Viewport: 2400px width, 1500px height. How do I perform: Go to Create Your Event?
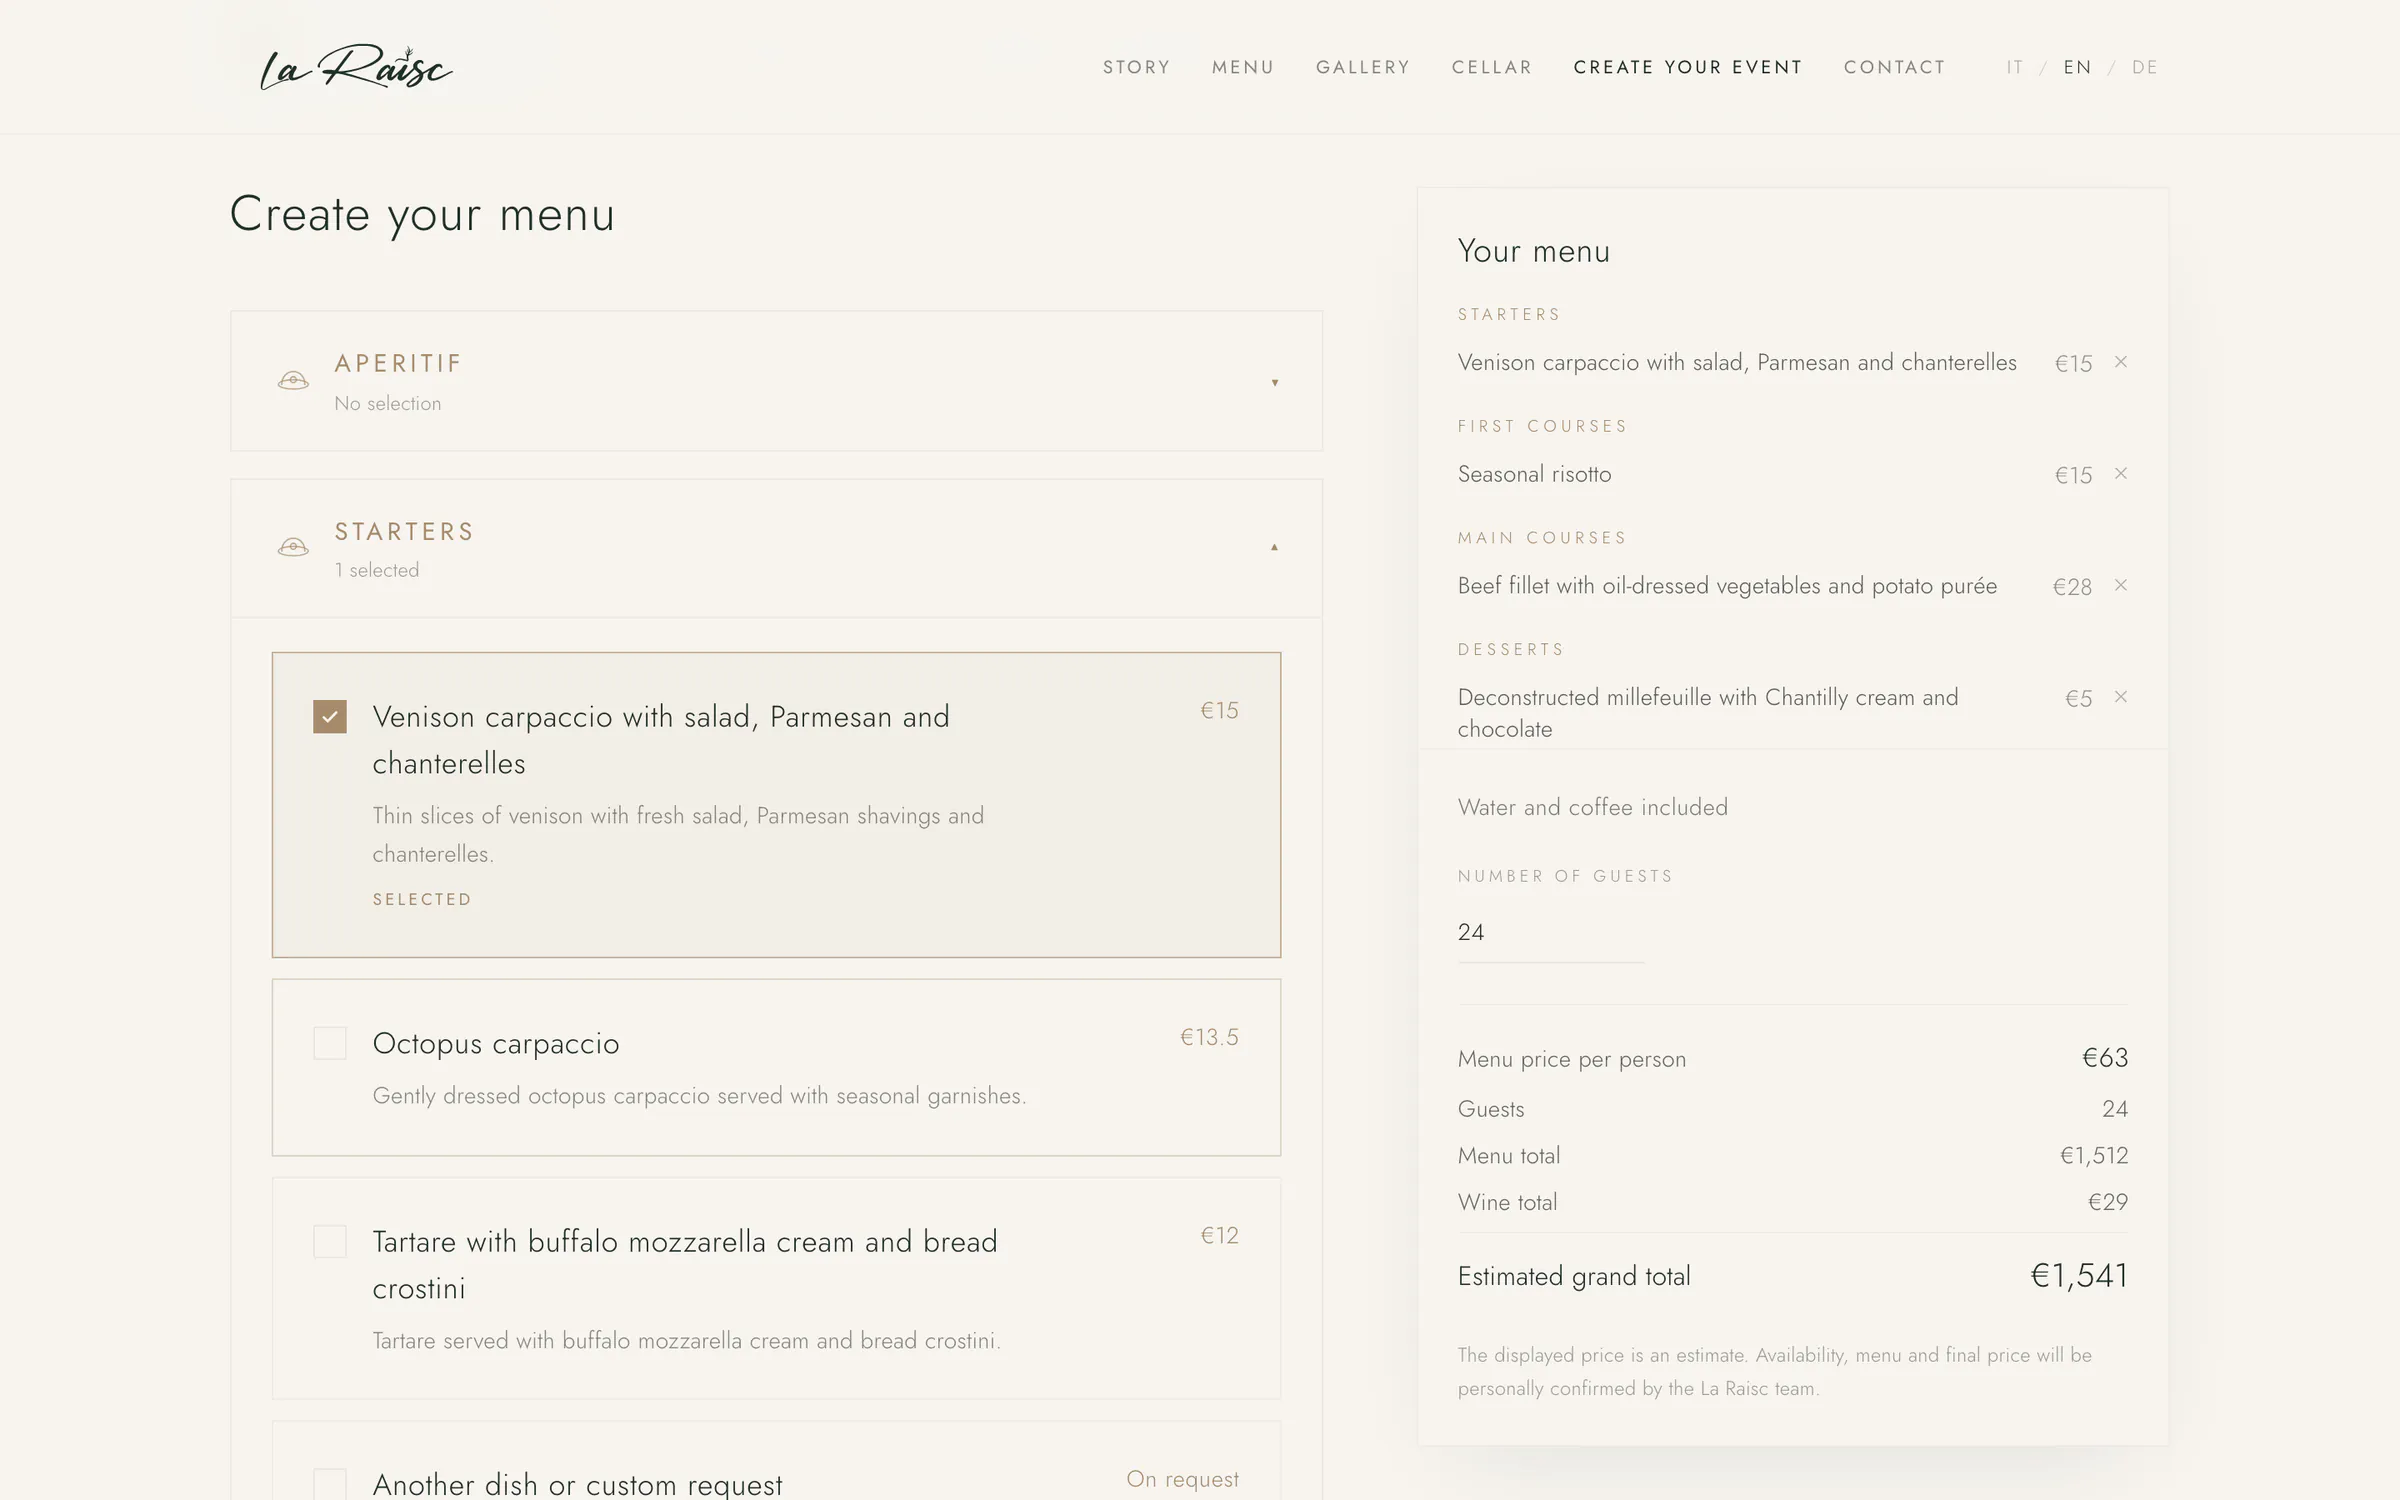(1688, 67)
